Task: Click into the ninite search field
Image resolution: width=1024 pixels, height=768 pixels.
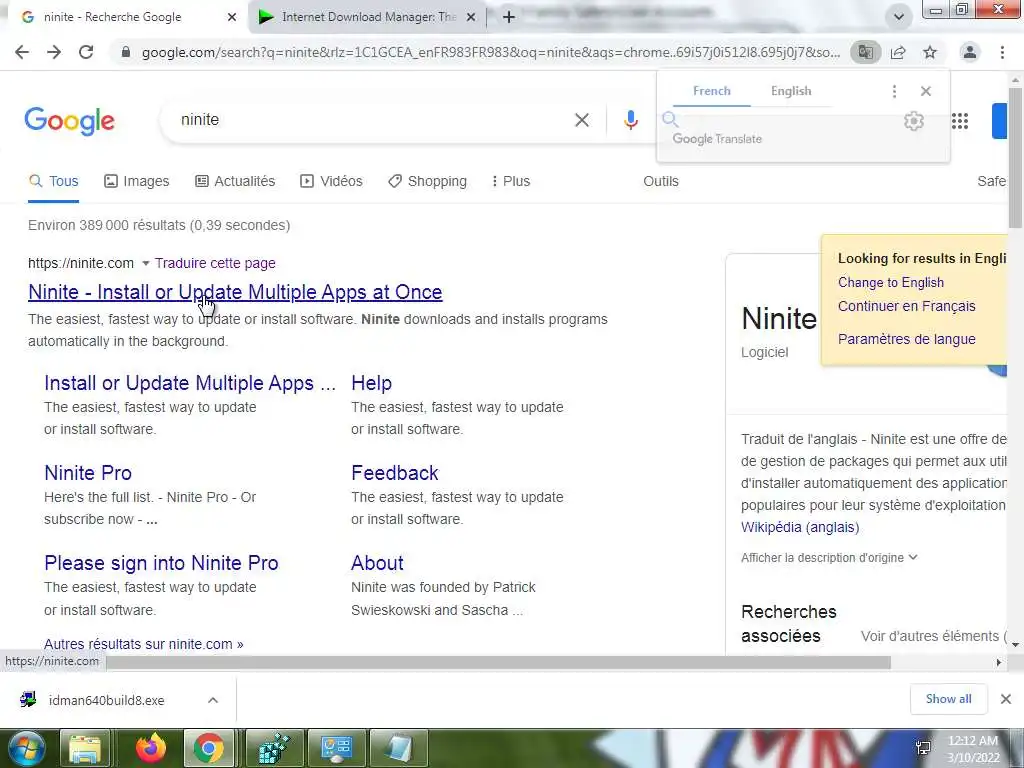Action: (x=366, y=120)
